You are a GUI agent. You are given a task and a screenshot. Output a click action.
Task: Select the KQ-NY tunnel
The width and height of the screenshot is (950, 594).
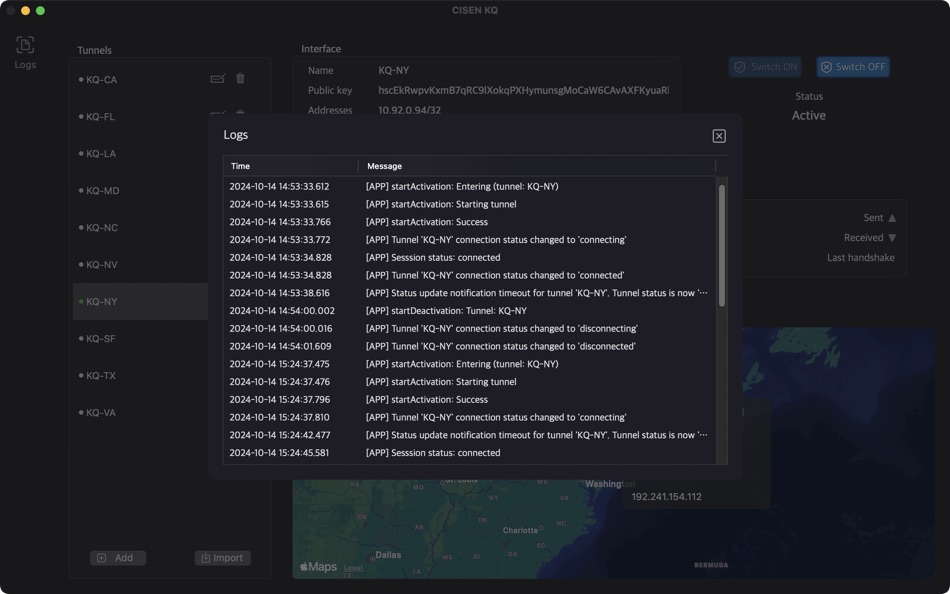coord(141,301)
